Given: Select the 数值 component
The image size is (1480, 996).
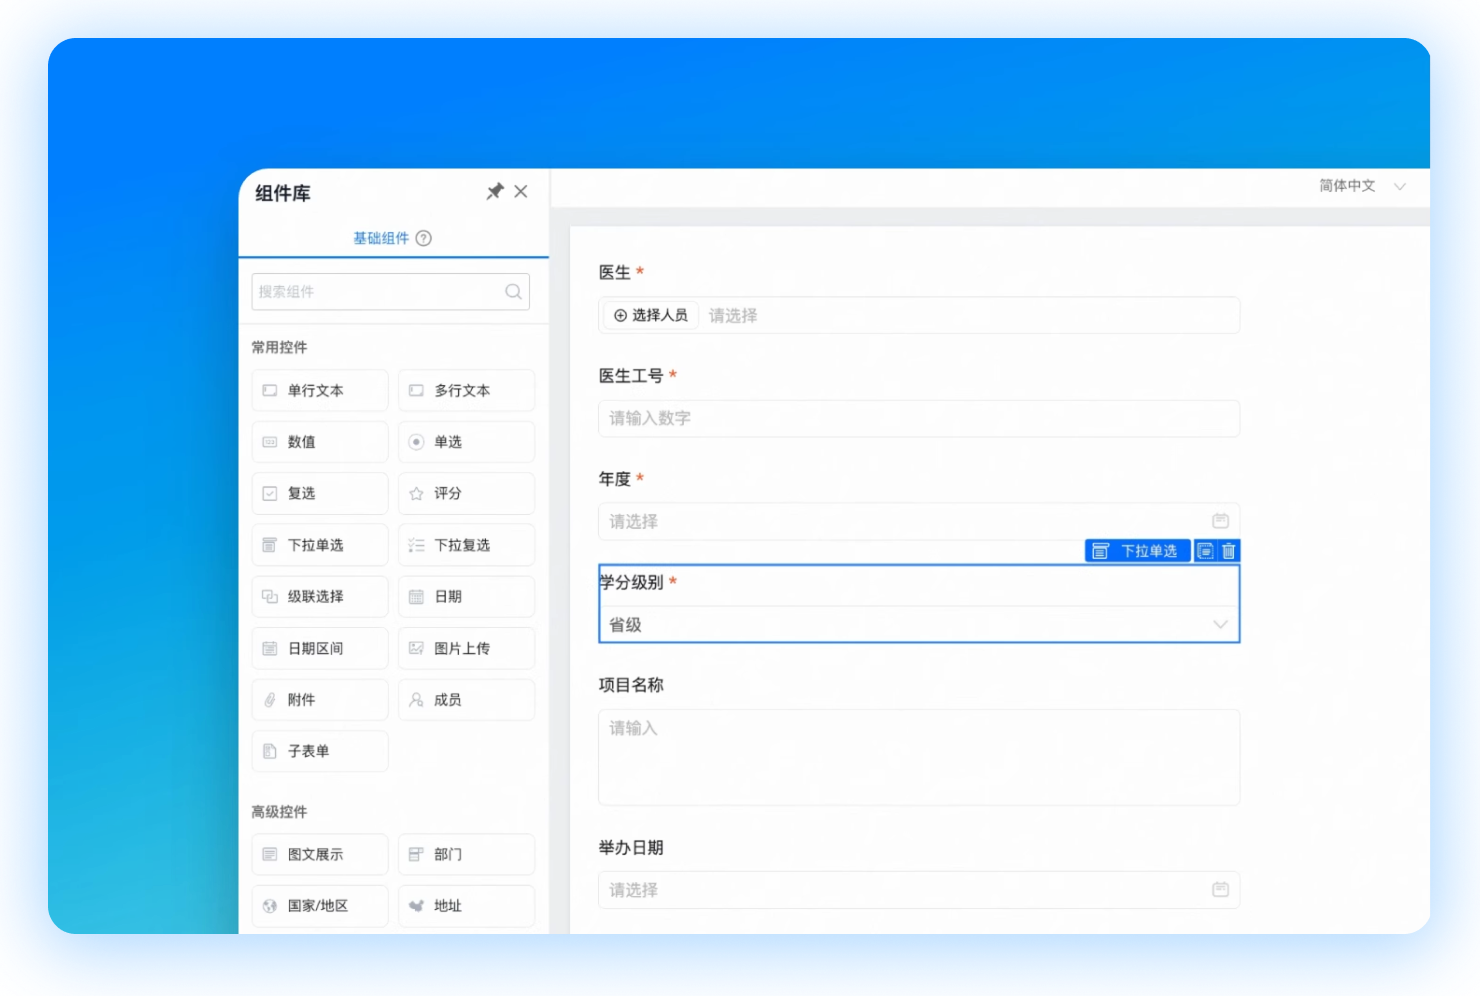Looking at the screenshot, I should click(x=320, y=442).
